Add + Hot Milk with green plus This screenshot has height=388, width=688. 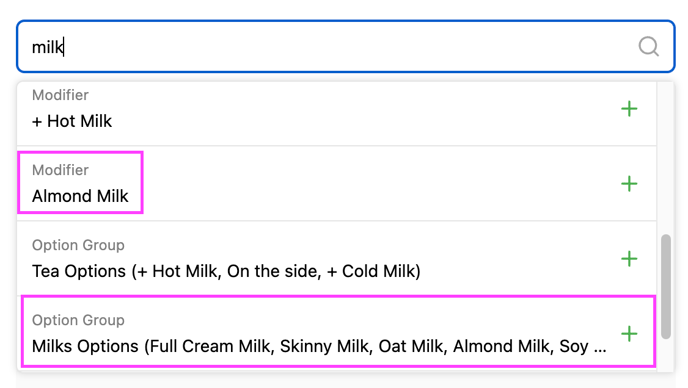click(629, 109)
